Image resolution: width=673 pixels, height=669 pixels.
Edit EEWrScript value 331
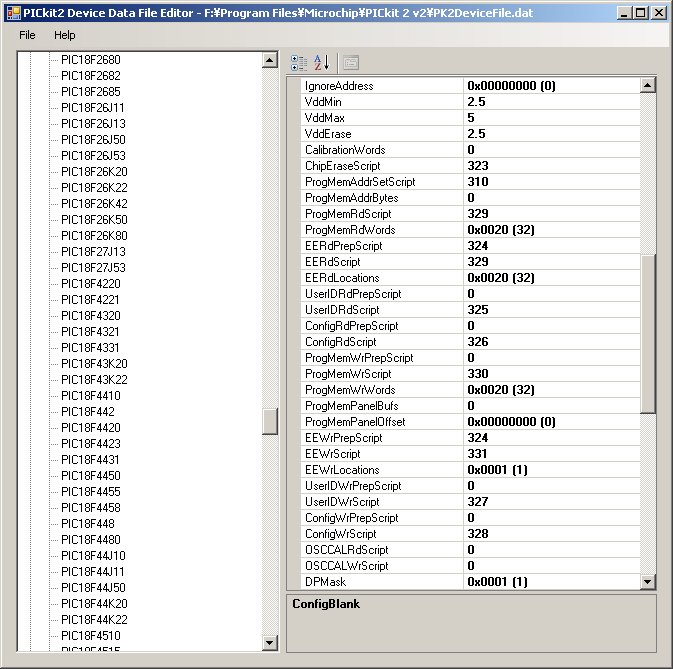click(552, 454)
